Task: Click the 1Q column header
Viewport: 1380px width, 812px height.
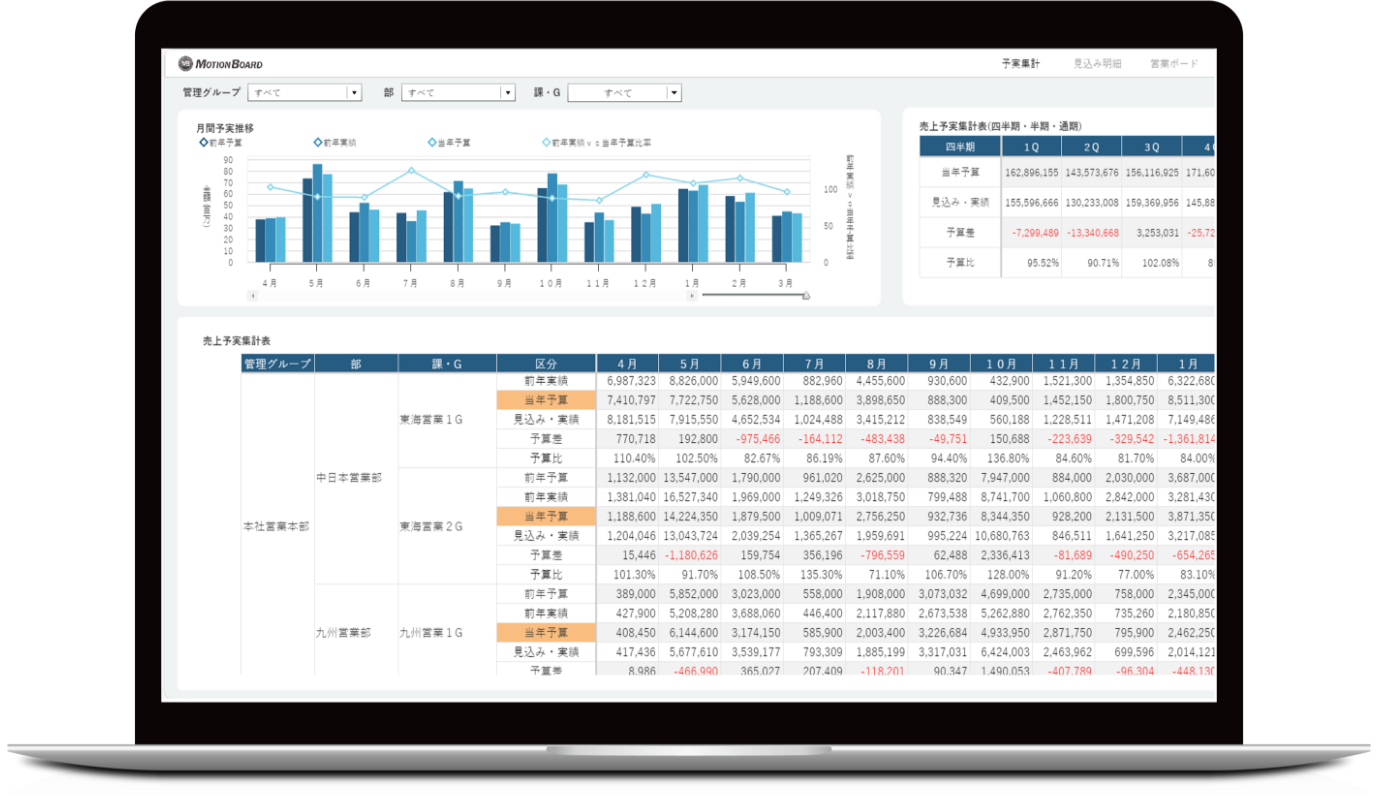Action: 1033,147
